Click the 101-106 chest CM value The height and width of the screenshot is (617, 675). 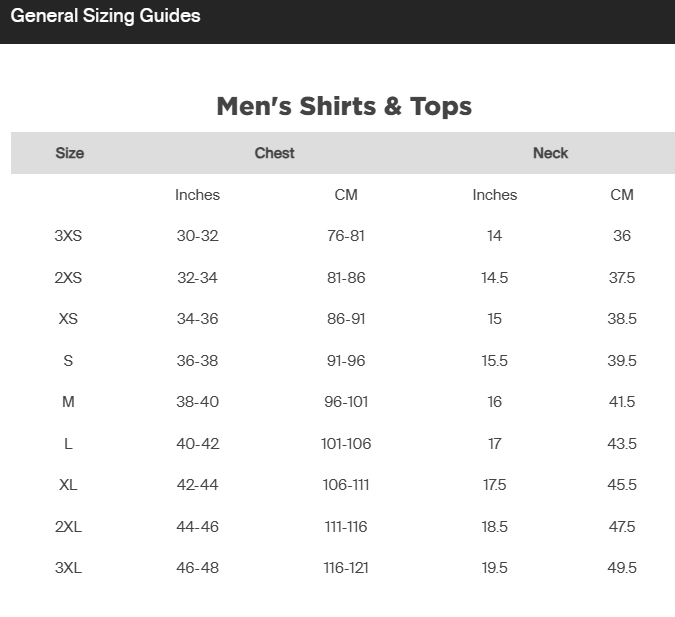[x=346, y=443]
